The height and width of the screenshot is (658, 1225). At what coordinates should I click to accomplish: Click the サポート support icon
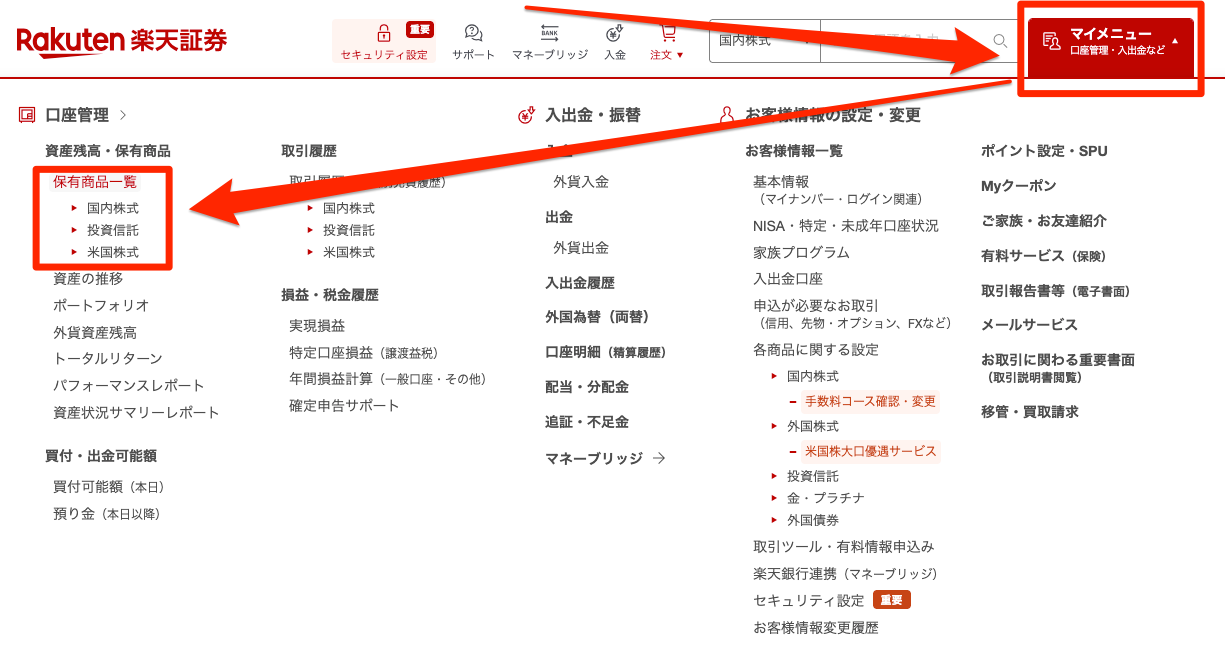471,32
